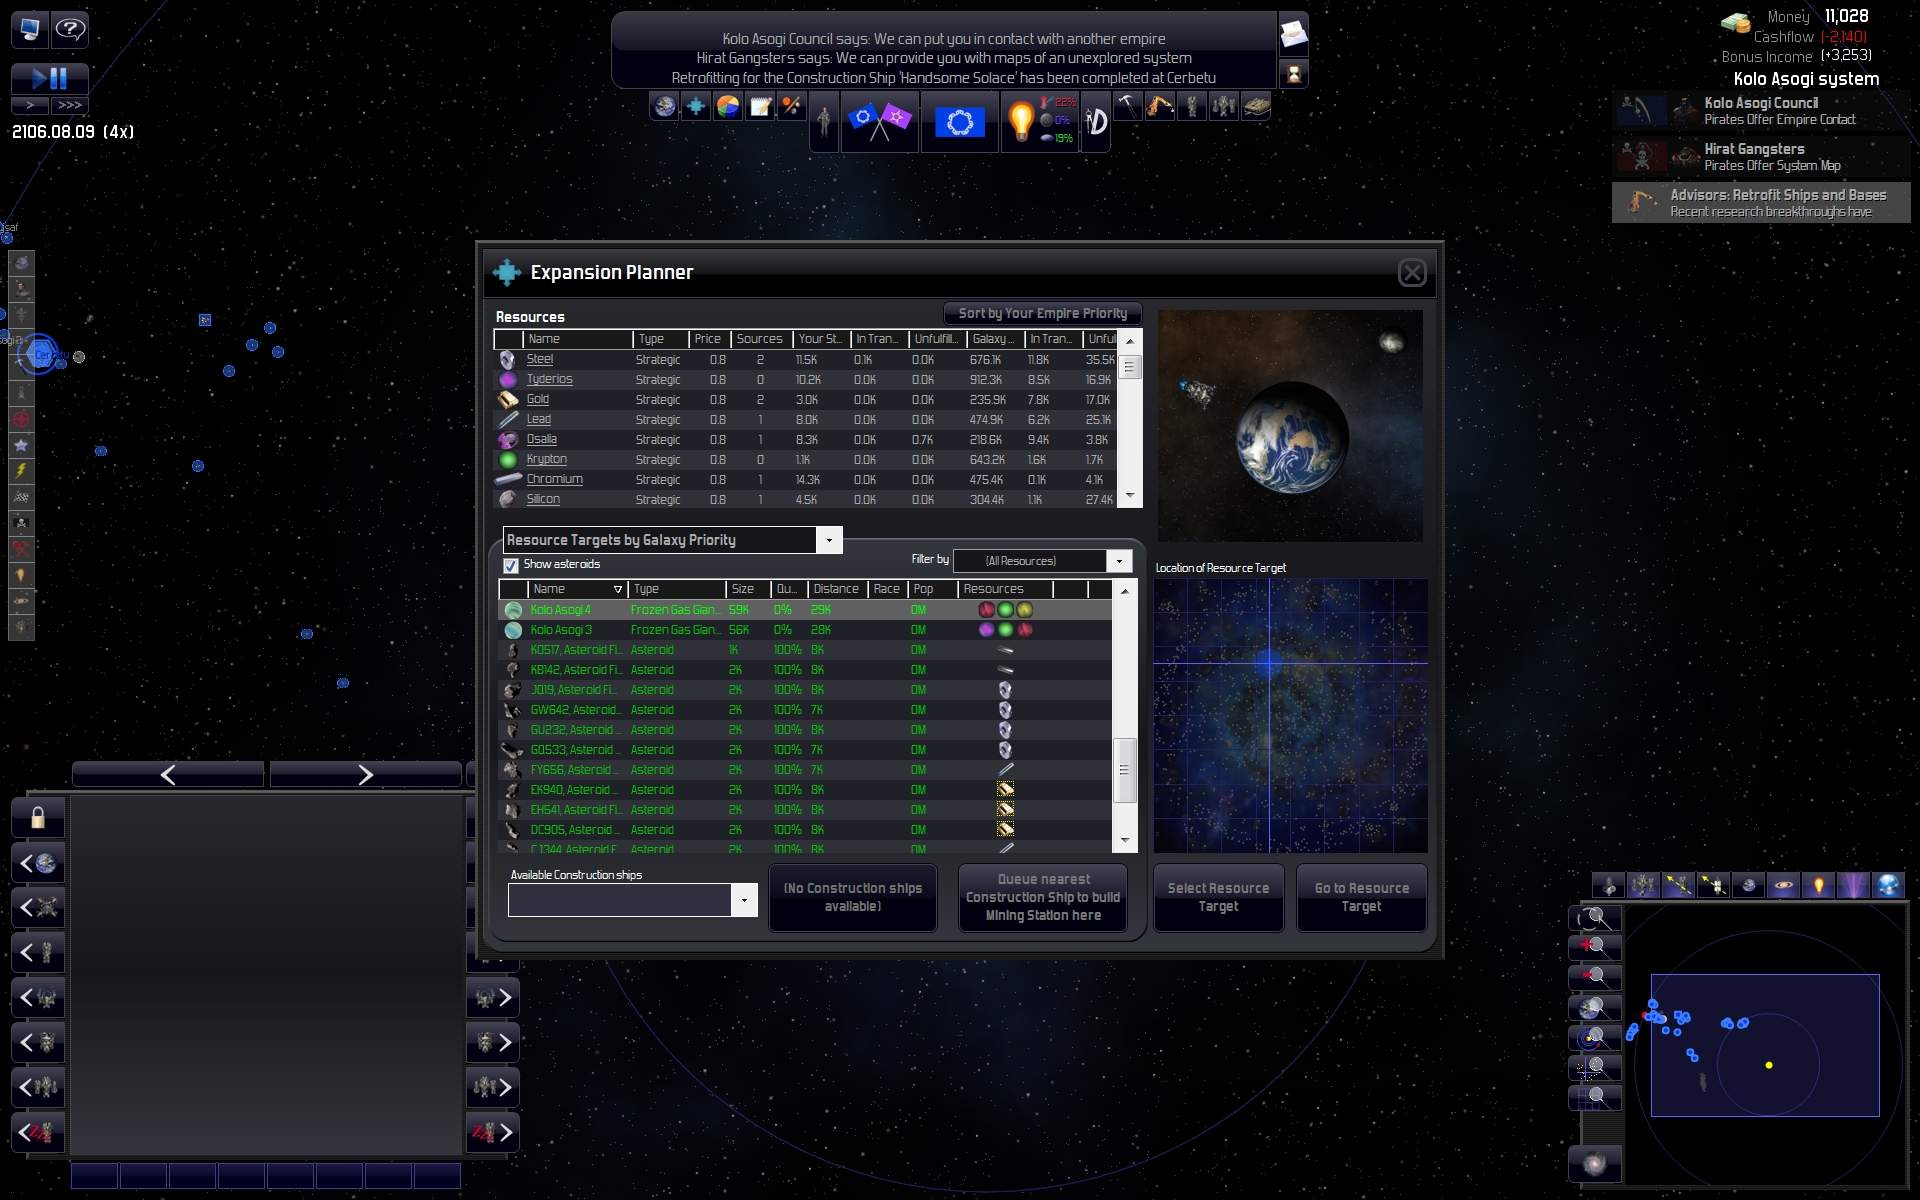This screenshot has height=1200, width=1920.
Task: Open the Tyderios resource link
Action: point(550,380)
